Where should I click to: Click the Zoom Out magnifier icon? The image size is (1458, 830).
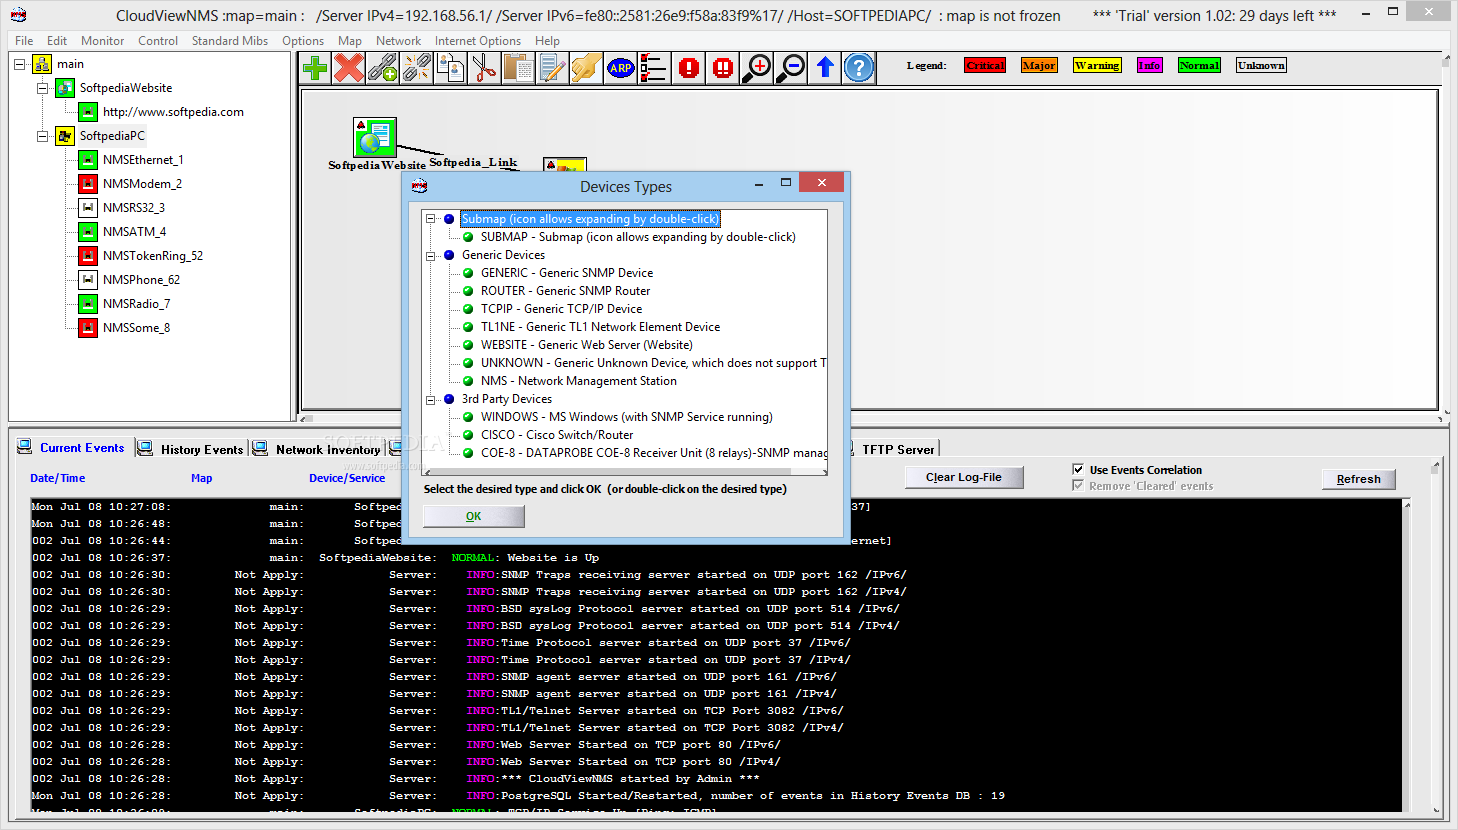791,68
